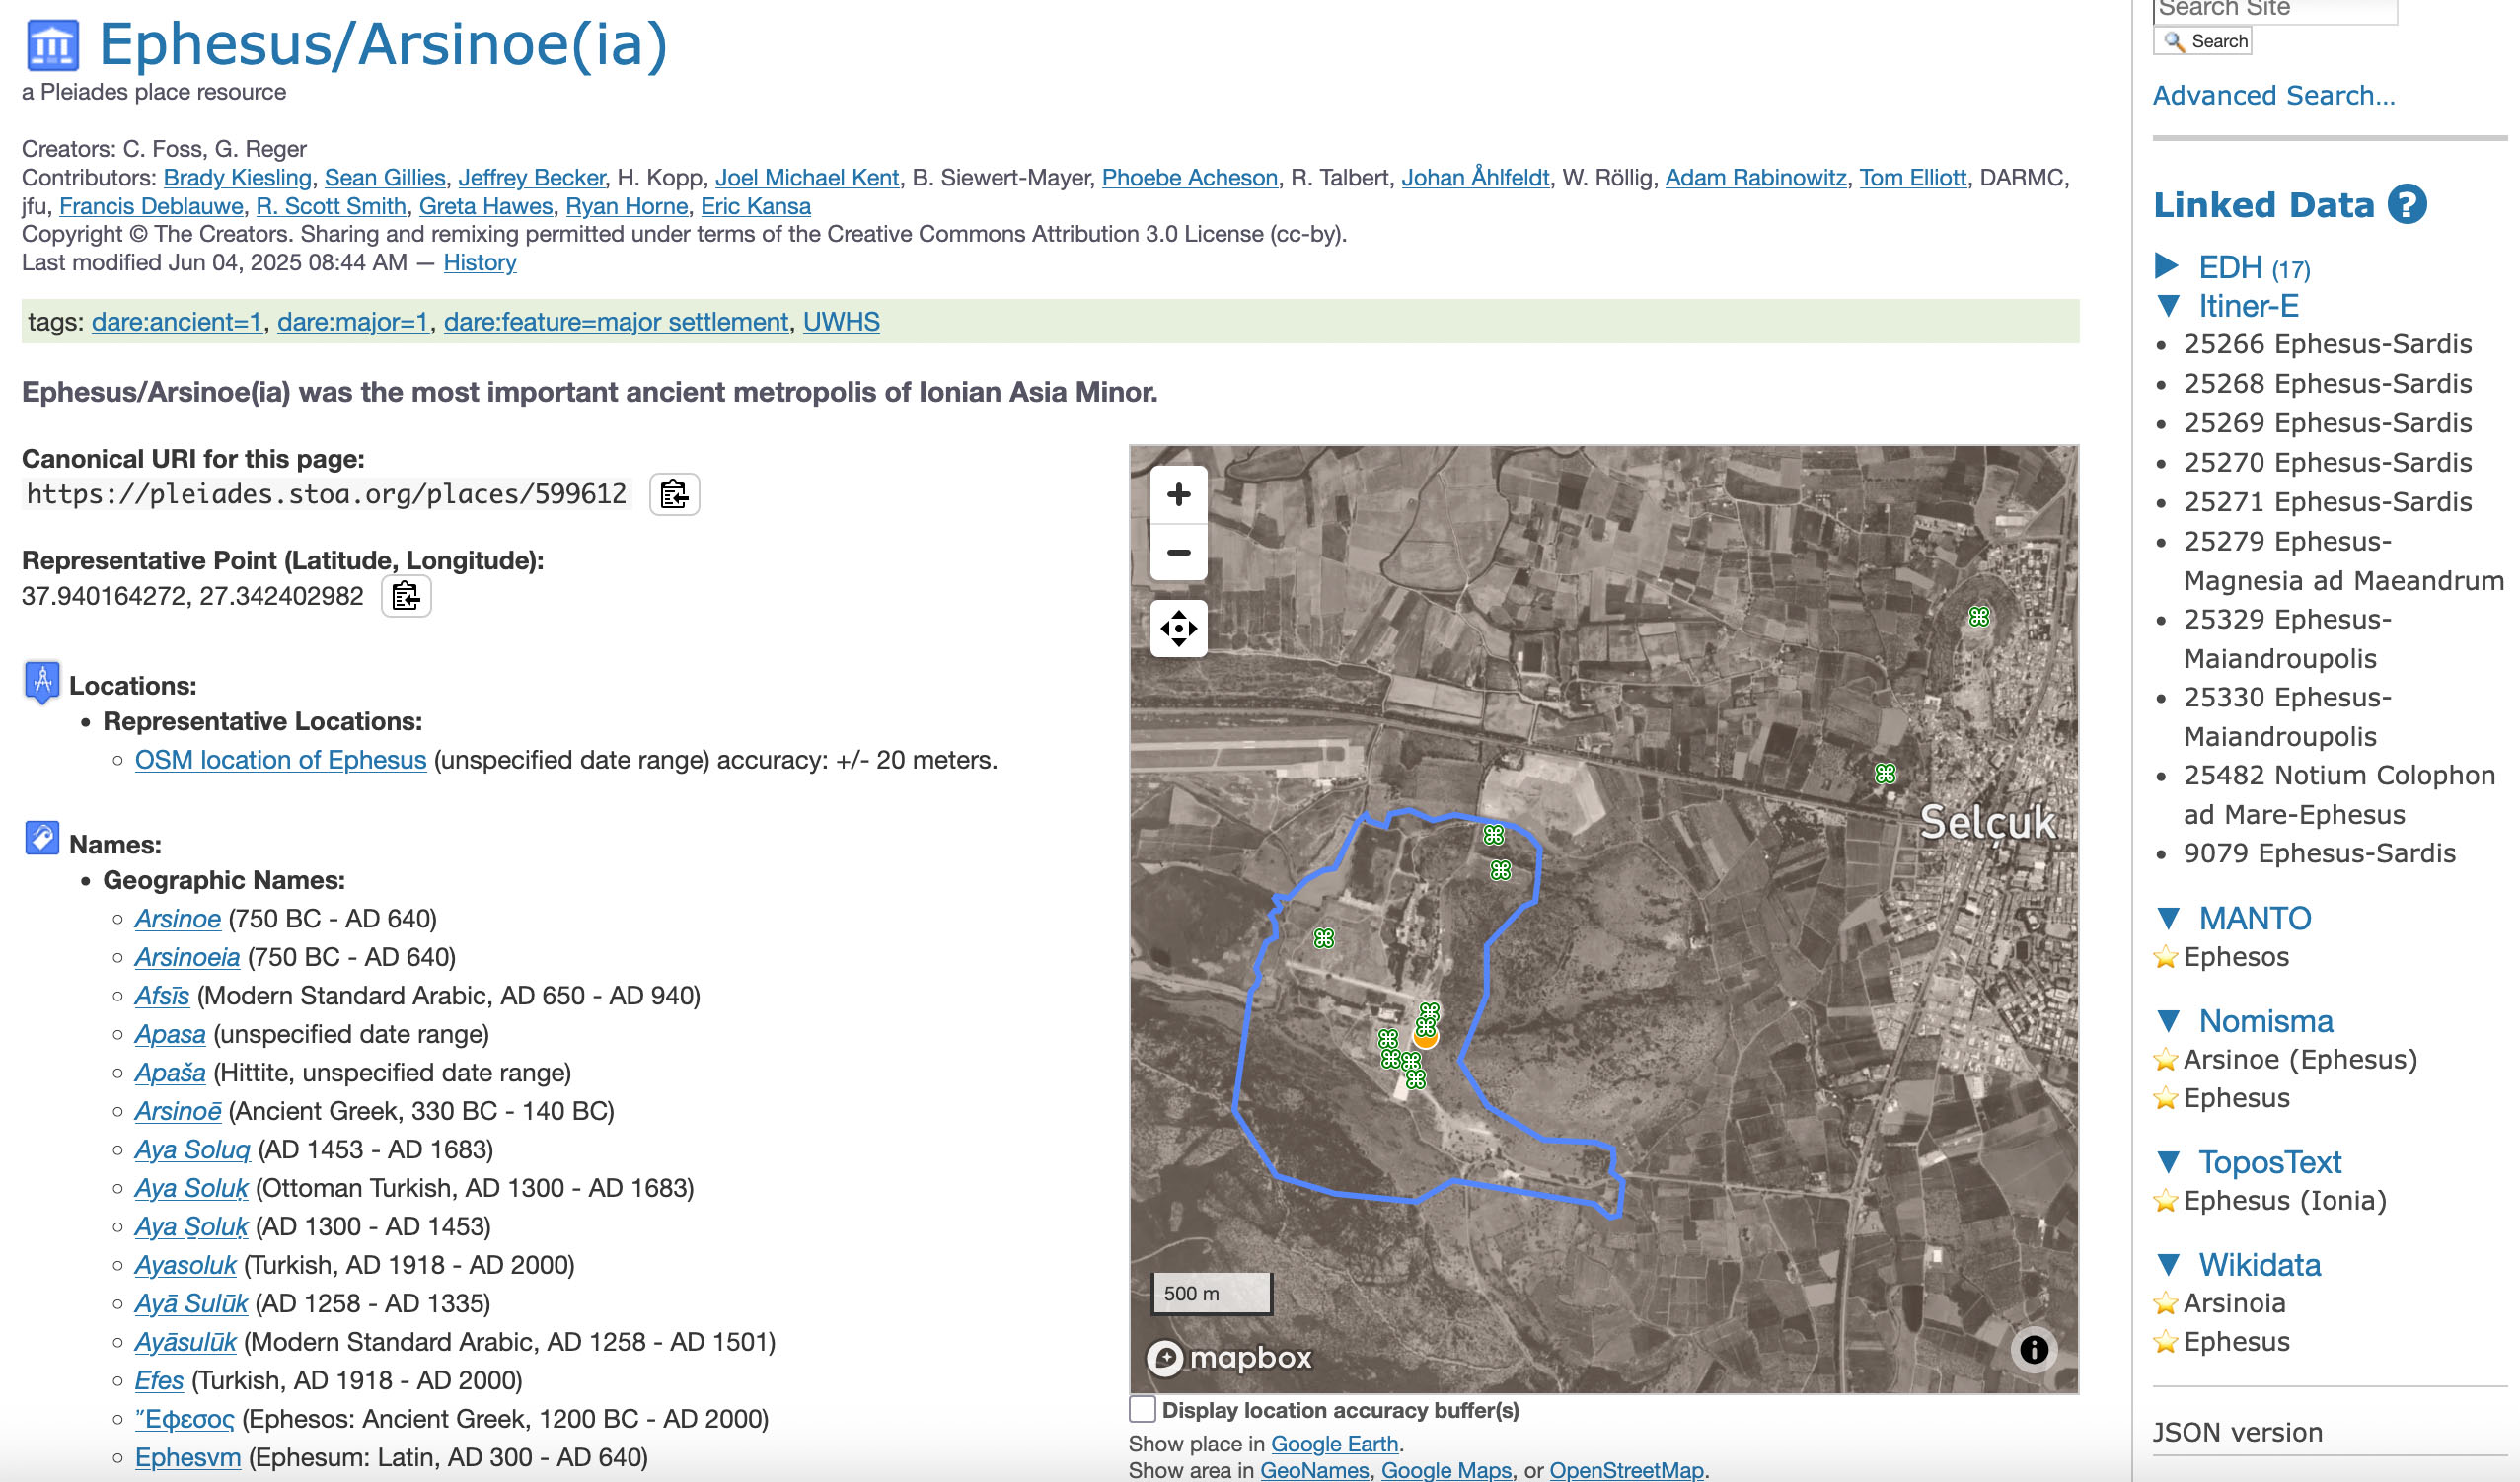Open the History link

479,262
